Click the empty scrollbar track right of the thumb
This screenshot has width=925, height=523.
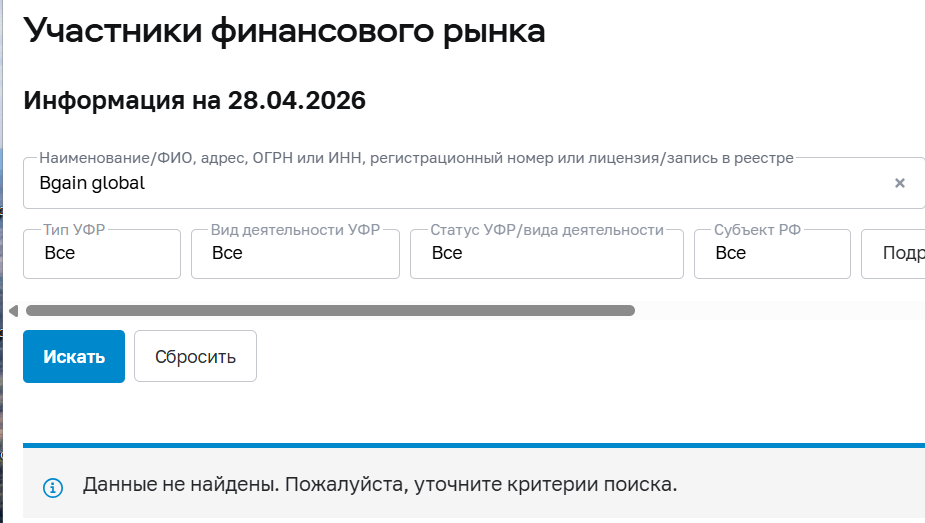tap(780, 311)
